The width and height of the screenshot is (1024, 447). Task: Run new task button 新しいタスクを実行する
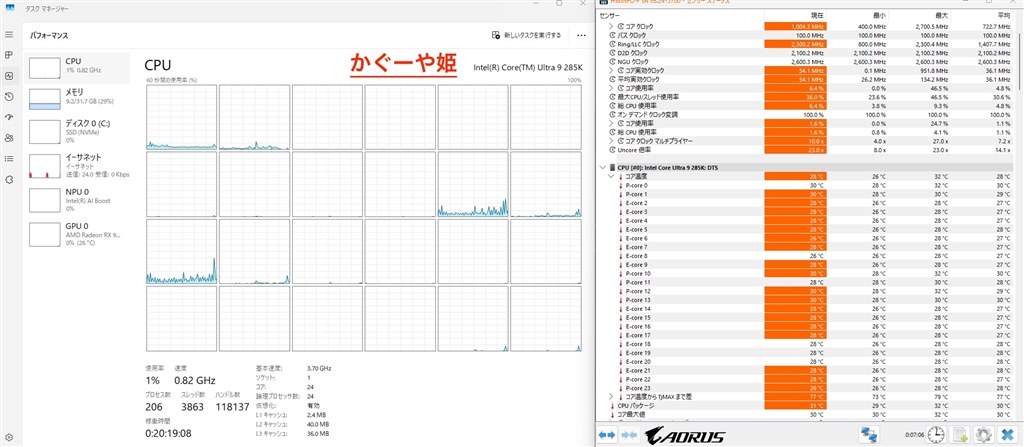(x=526, y=35)
